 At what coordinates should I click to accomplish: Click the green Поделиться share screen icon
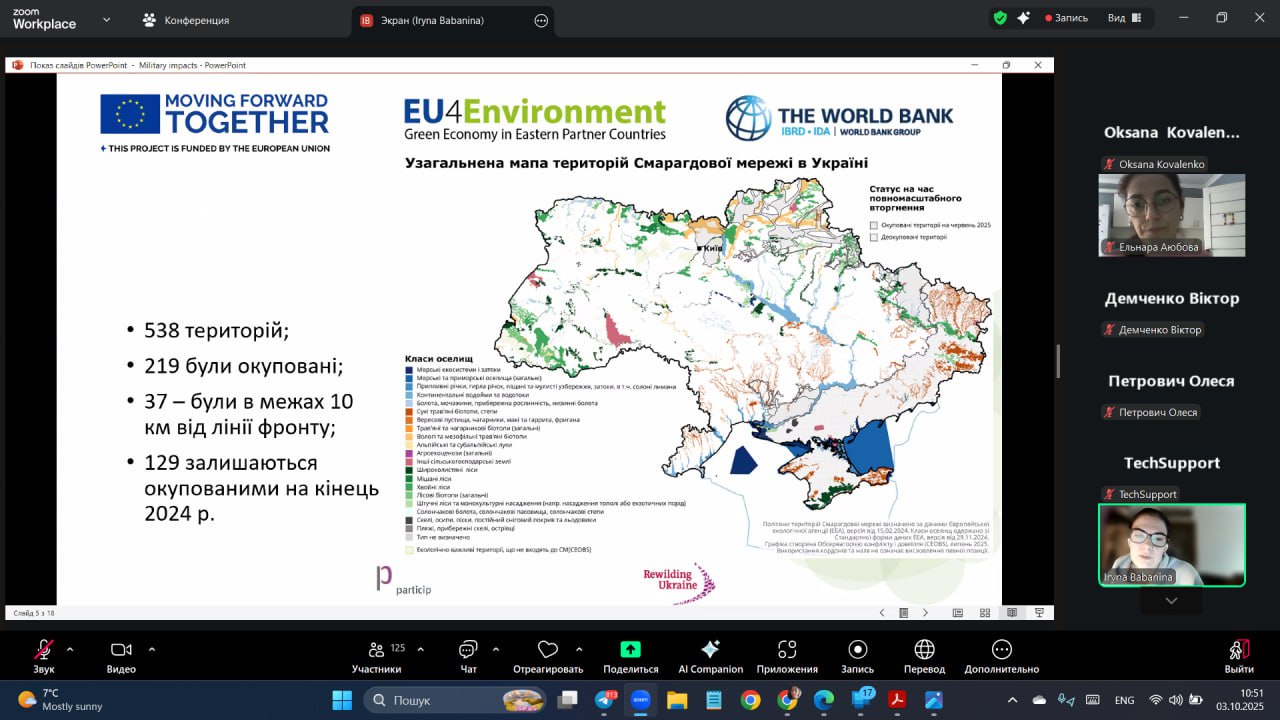(x=630, y=650)
